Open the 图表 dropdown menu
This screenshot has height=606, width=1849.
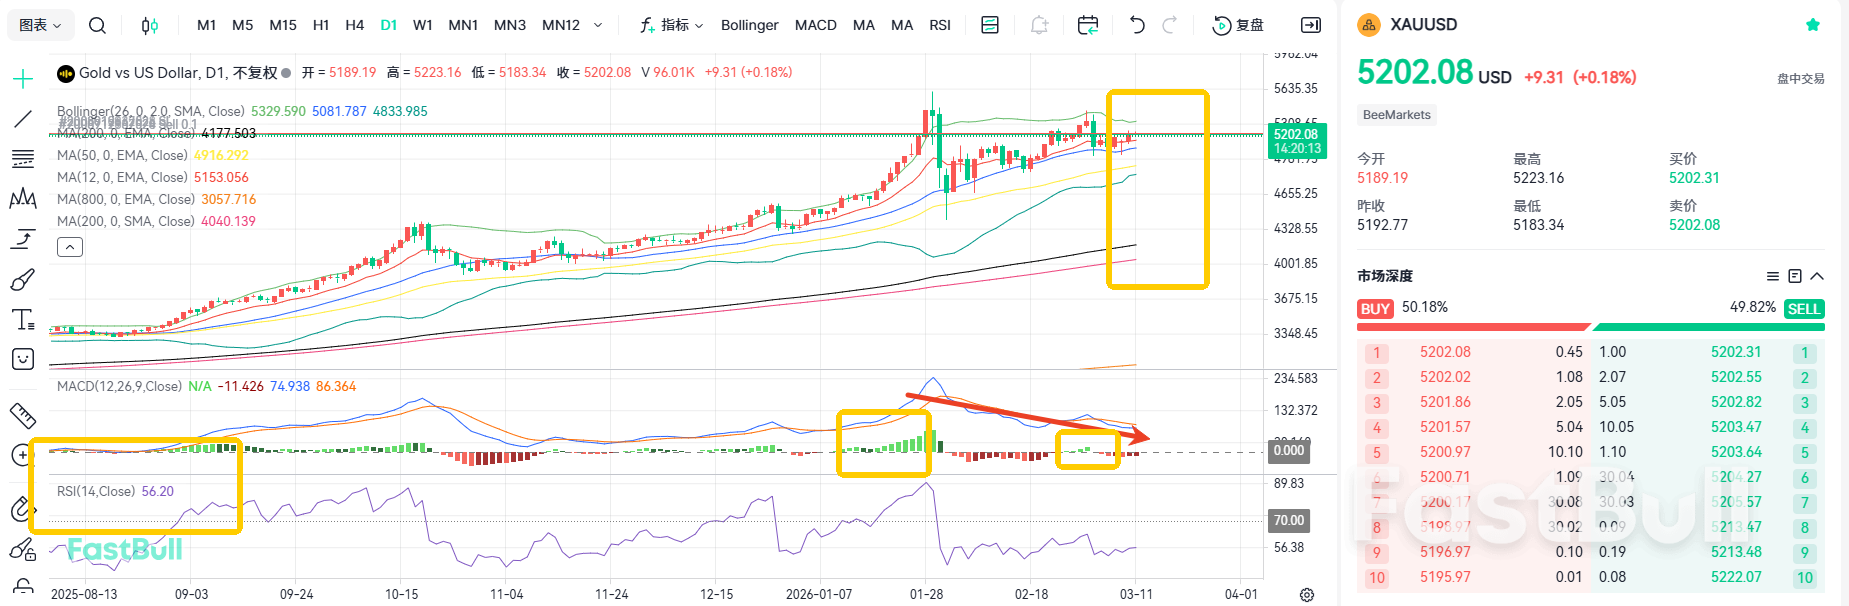tap(41, 25)
